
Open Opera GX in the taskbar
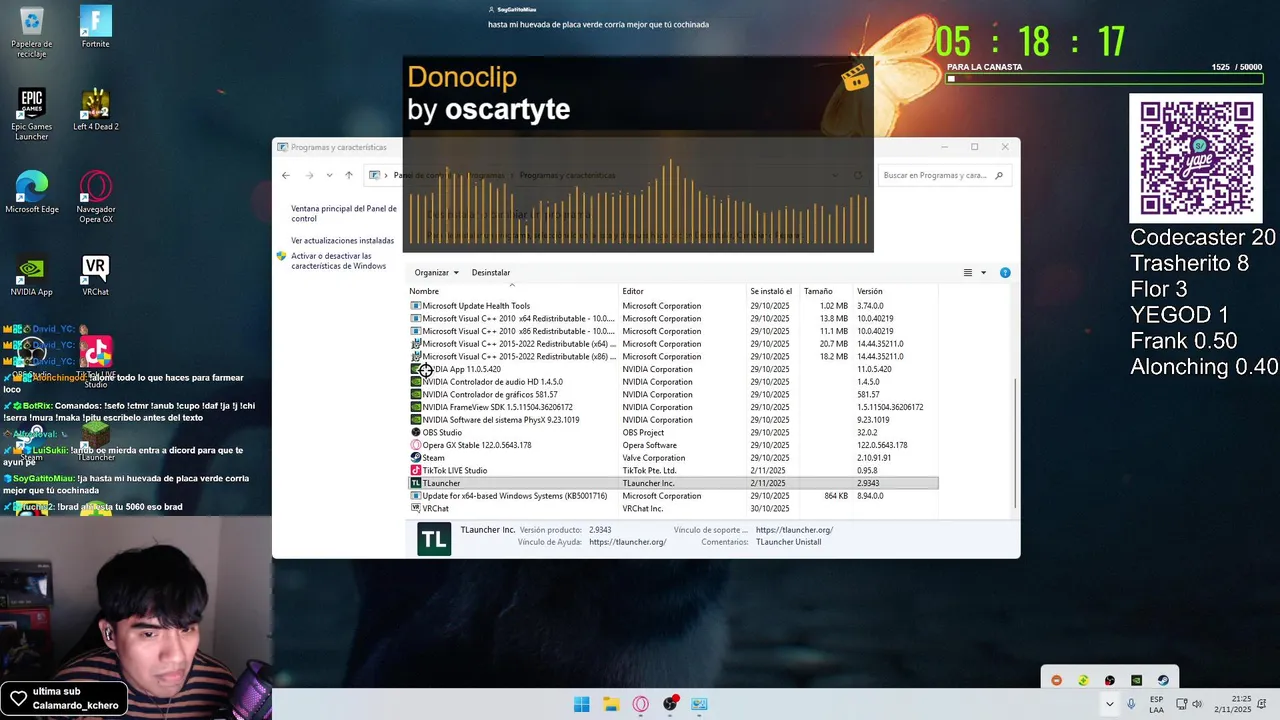point(640,704)
